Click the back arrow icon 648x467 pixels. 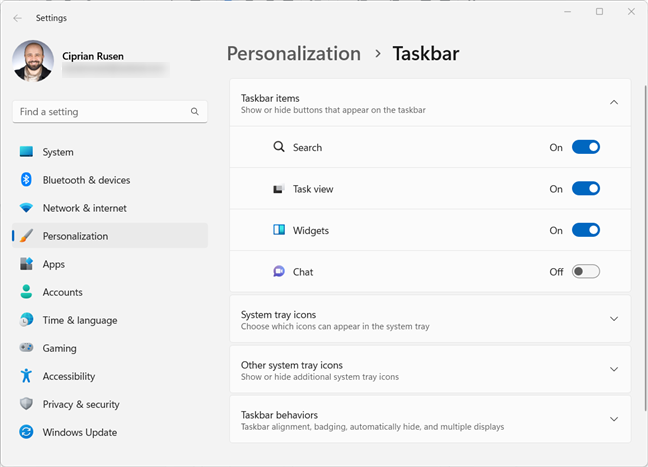17,18
